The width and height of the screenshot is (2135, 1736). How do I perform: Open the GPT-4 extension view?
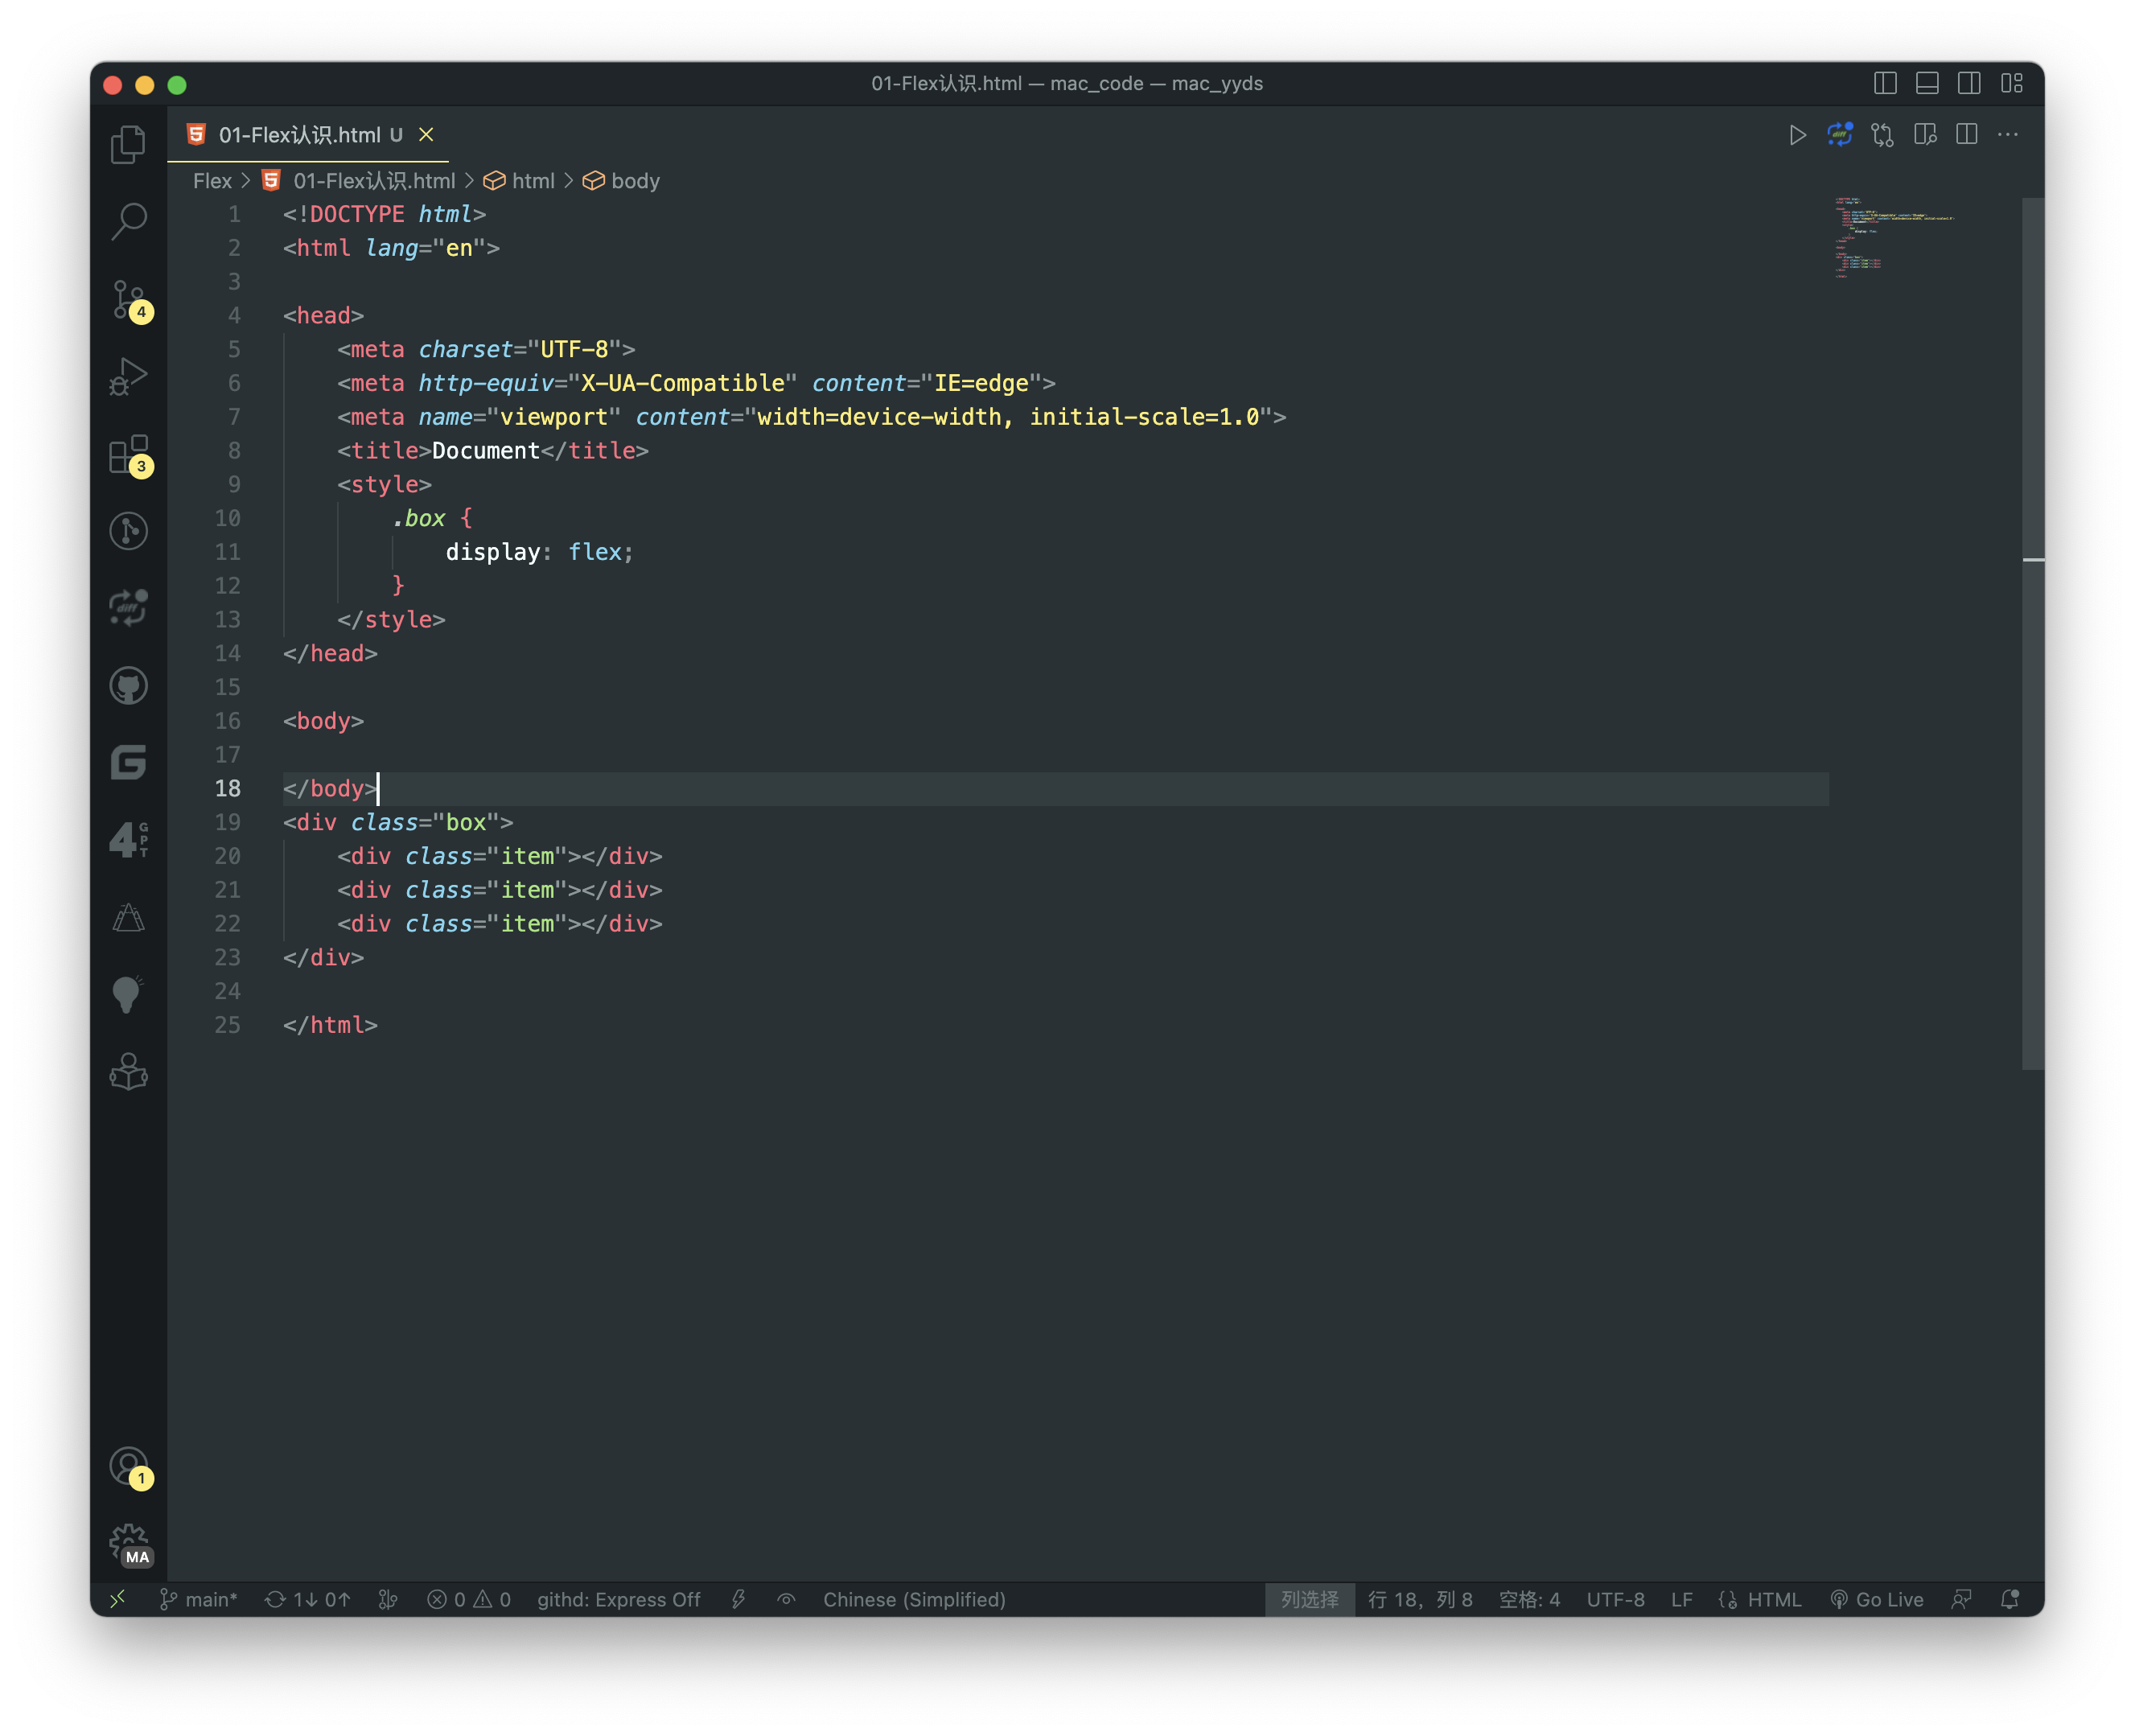(128, 840)
